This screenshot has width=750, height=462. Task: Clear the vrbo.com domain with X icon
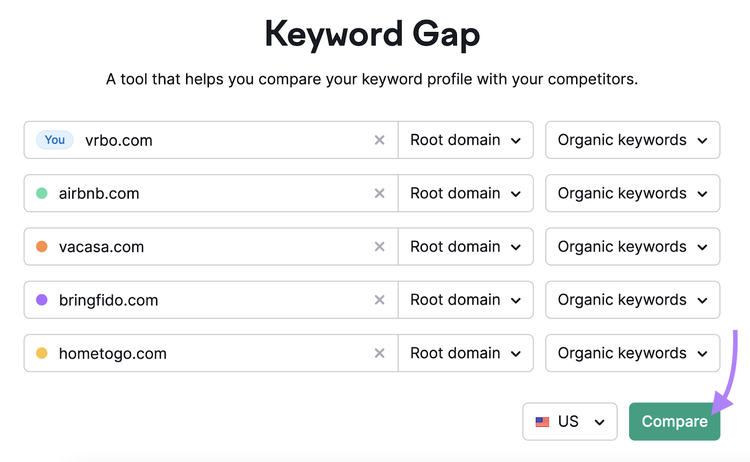click(379, 140)
